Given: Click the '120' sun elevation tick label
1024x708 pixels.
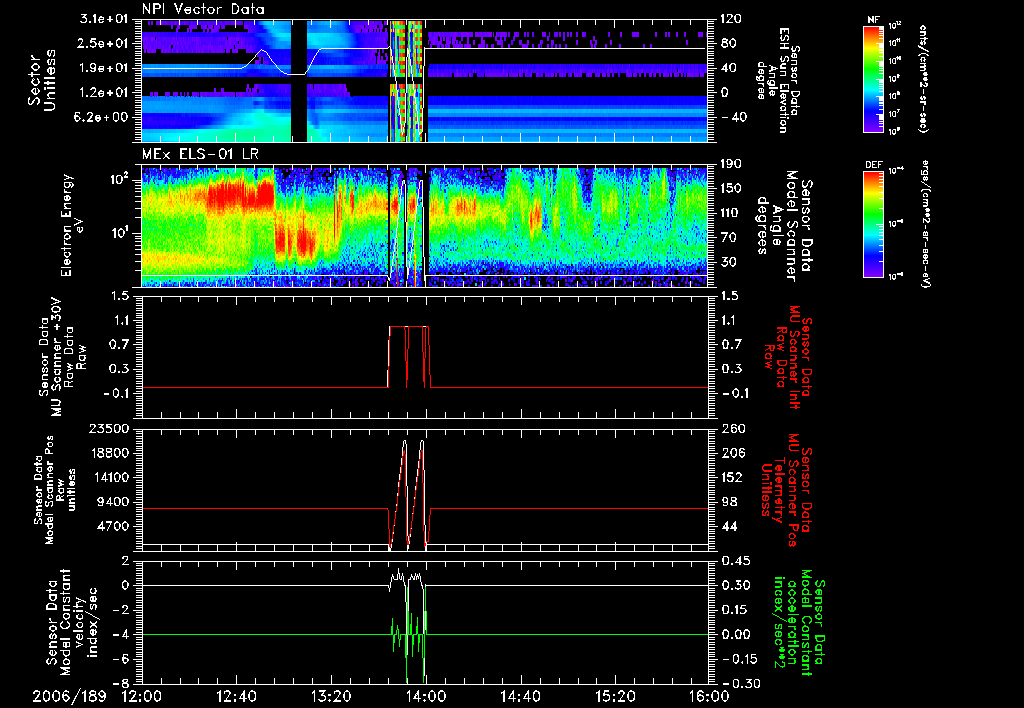Looking at the screenshot, I should click(730, 19).
